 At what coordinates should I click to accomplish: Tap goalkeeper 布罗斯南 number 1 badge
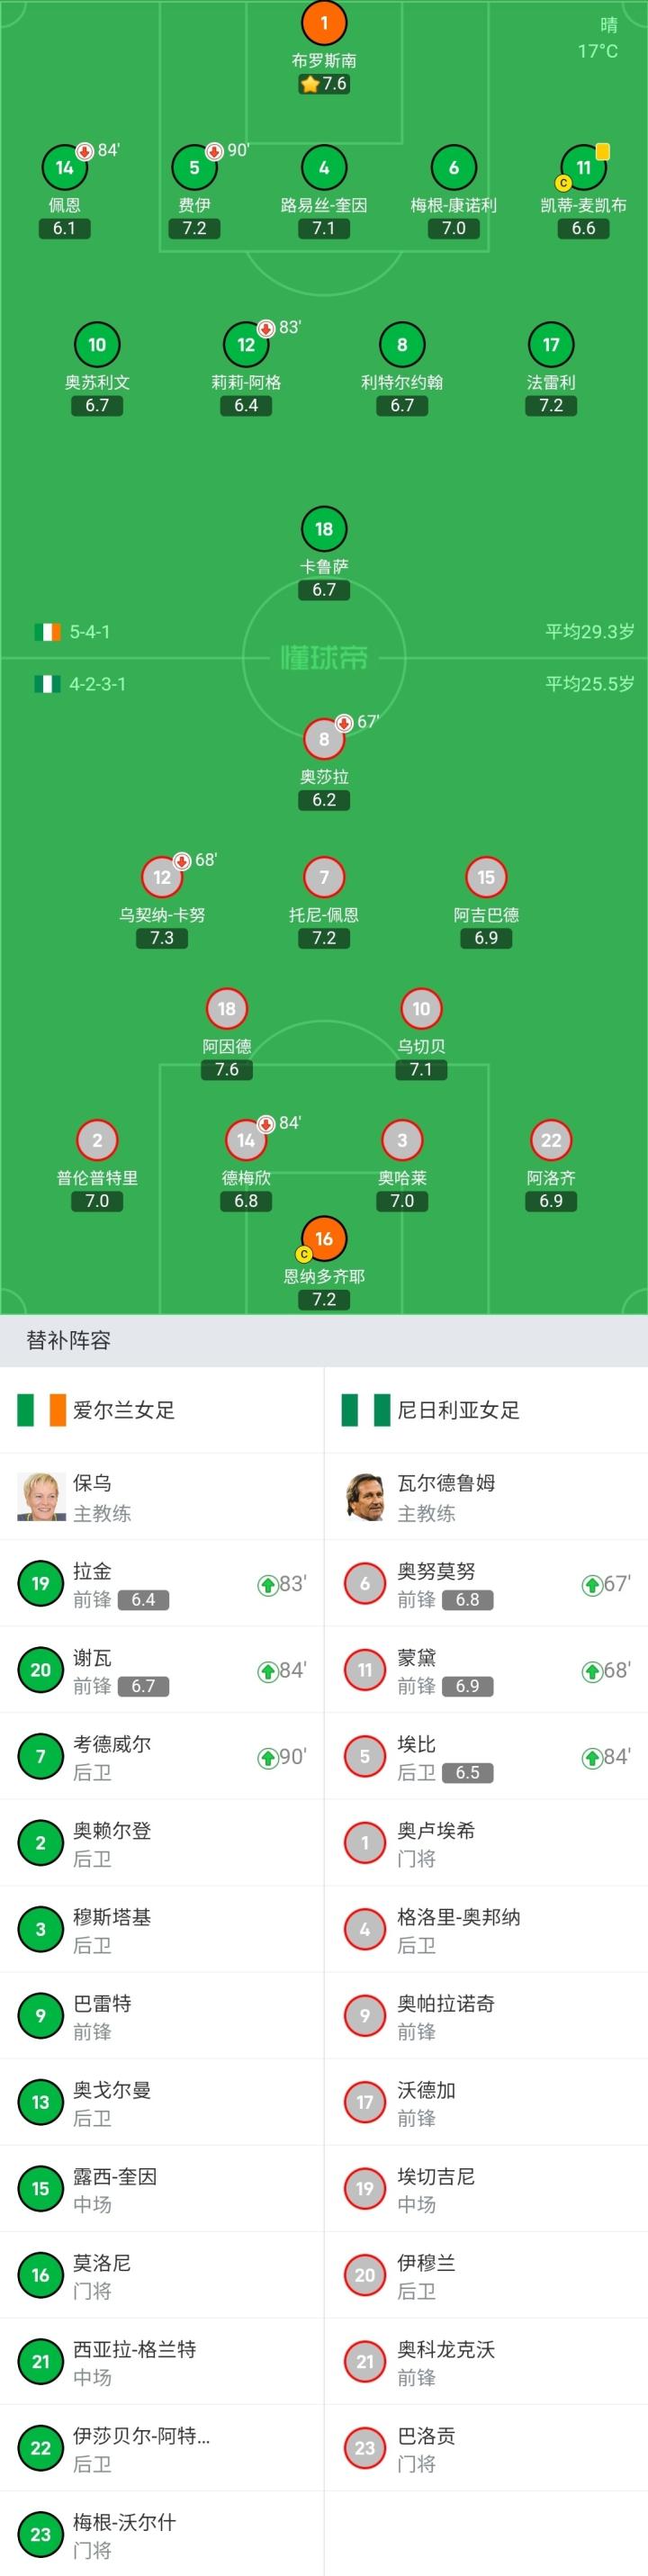[x=324, y=23]
